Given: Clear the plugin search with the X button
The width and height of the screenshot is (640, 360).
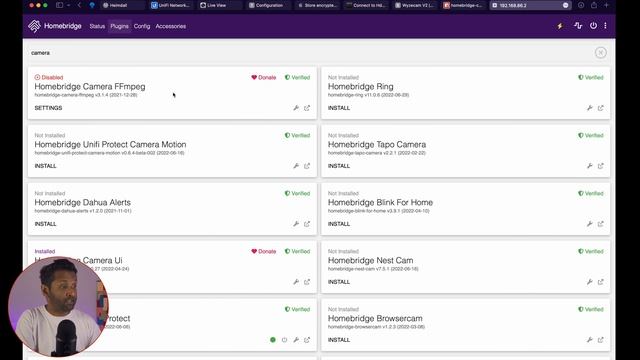Looking at the screenshot, I should pos(600,53).
